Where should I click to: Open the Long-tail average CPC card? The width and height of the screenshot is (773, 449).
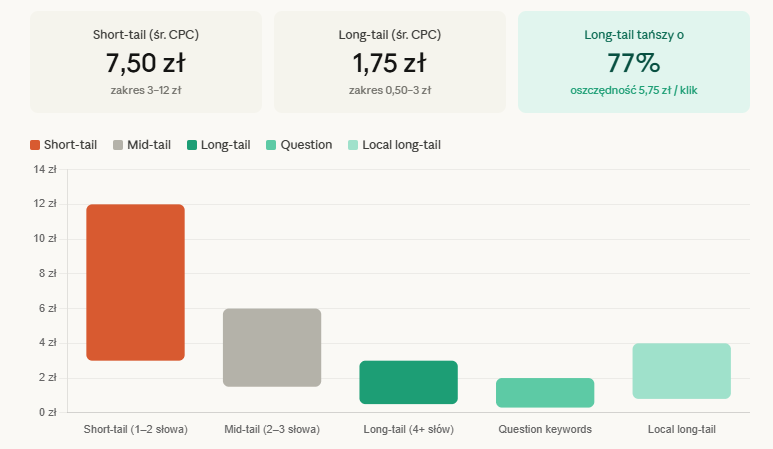389,62
